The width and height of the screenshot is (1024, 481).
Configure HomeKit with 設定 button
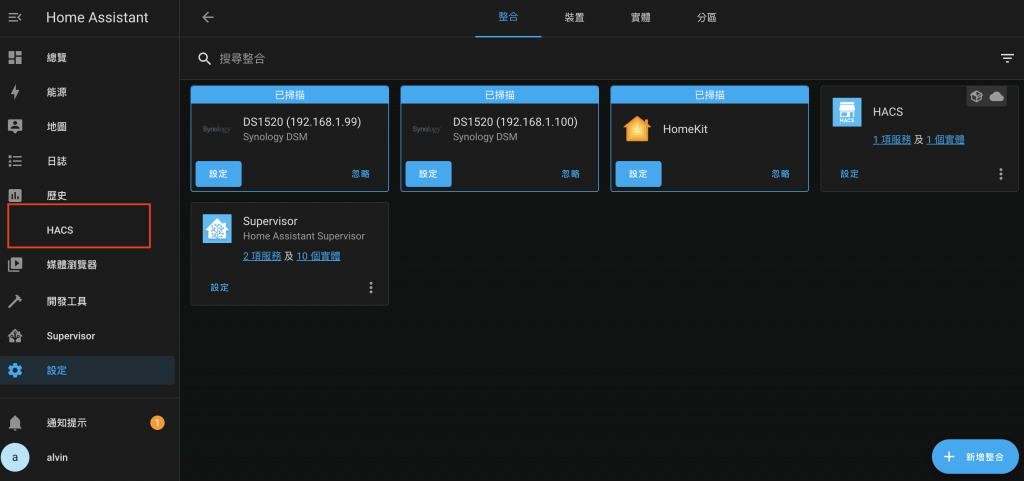[639, 174]
